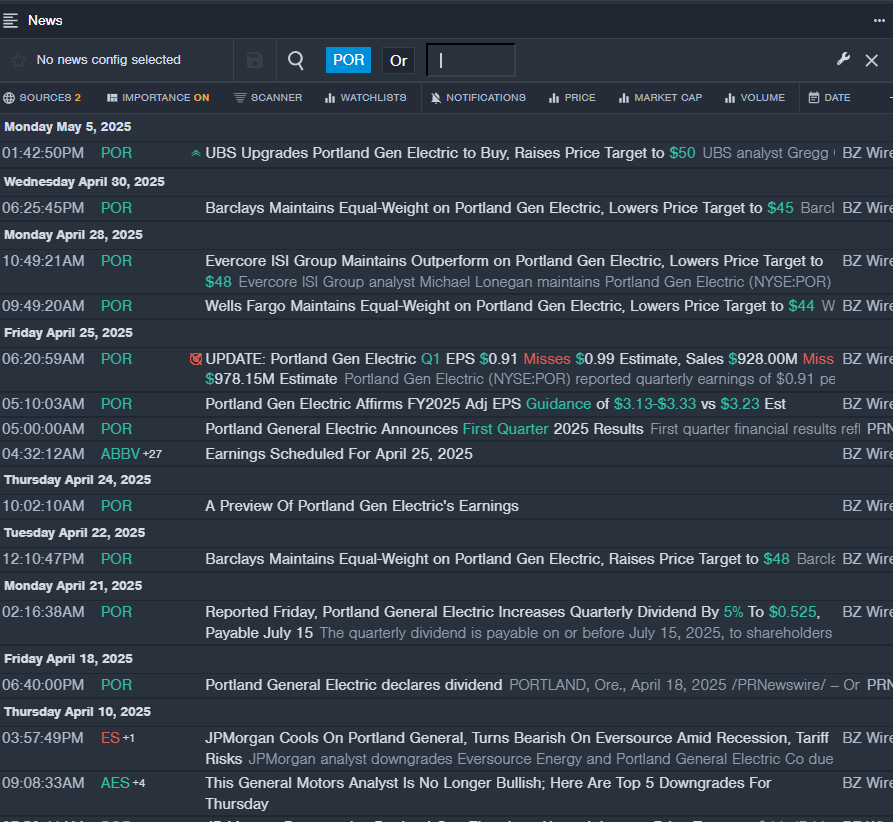Click the 'Friday April 25, 2025' date header
893x822 pixels.
68,333
